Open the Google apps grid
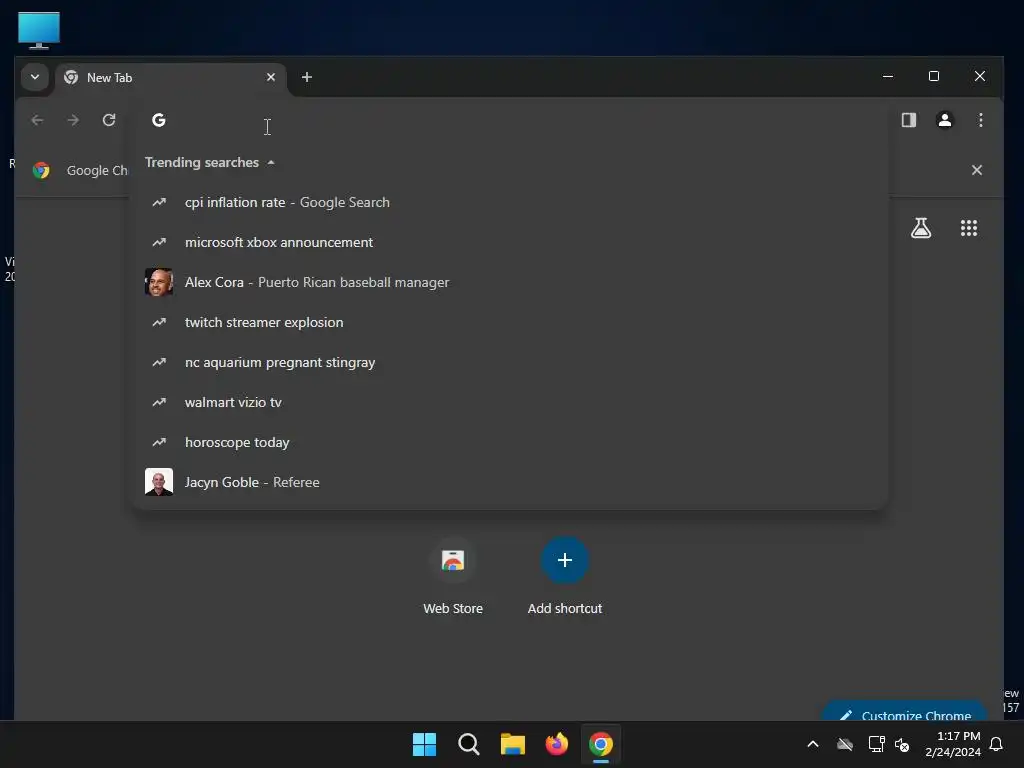 [x=968, y=228]
